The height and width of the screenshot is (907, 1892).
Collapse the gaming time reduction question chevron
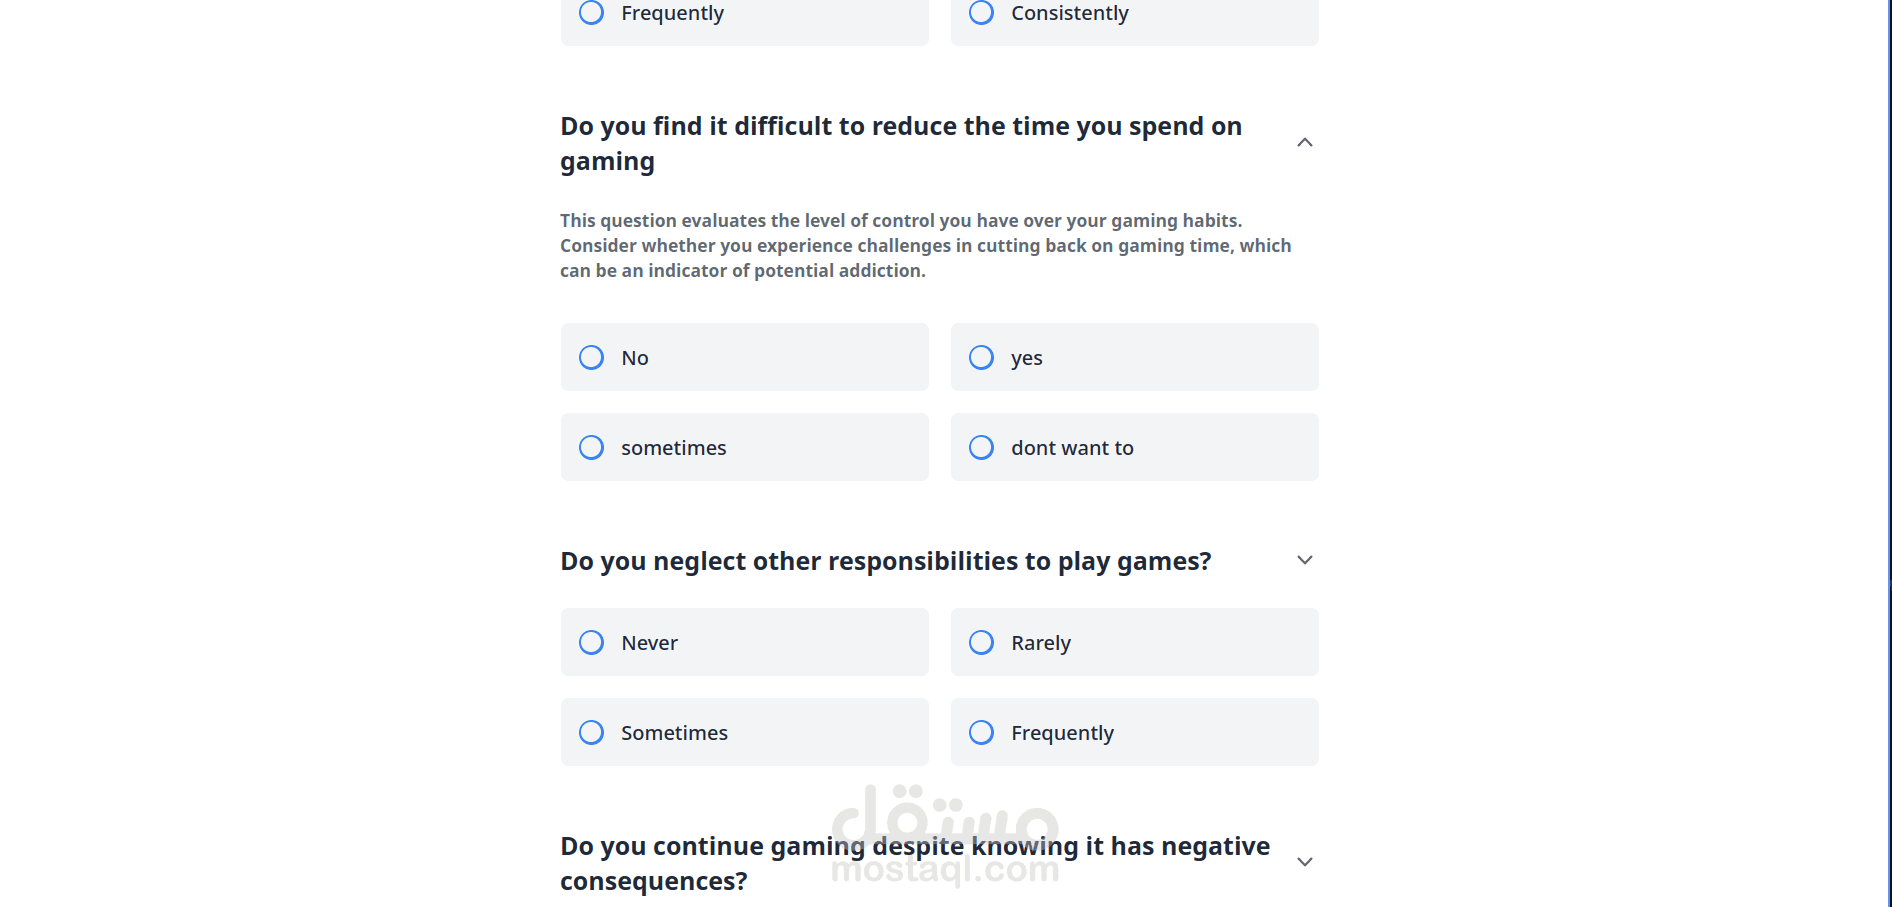(x=1304, y=143)
